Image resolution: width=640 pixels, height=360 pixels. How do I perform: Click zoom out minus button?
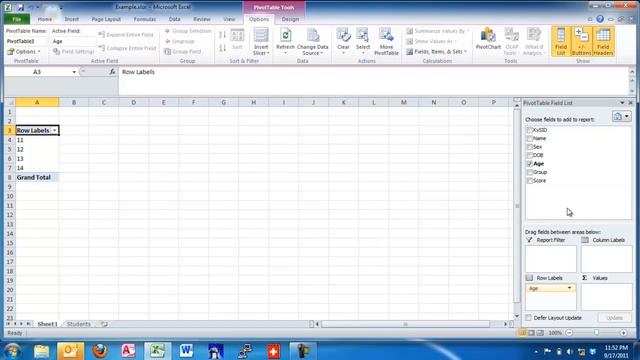pos(569,333)
